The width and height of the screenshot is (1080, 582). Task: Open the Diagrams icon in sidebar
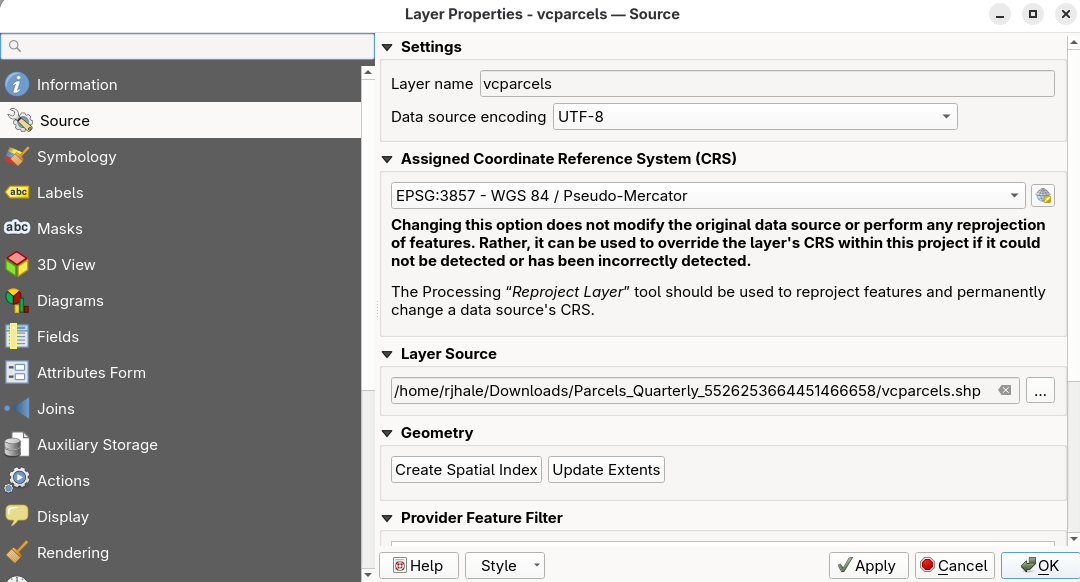[17, 301]
